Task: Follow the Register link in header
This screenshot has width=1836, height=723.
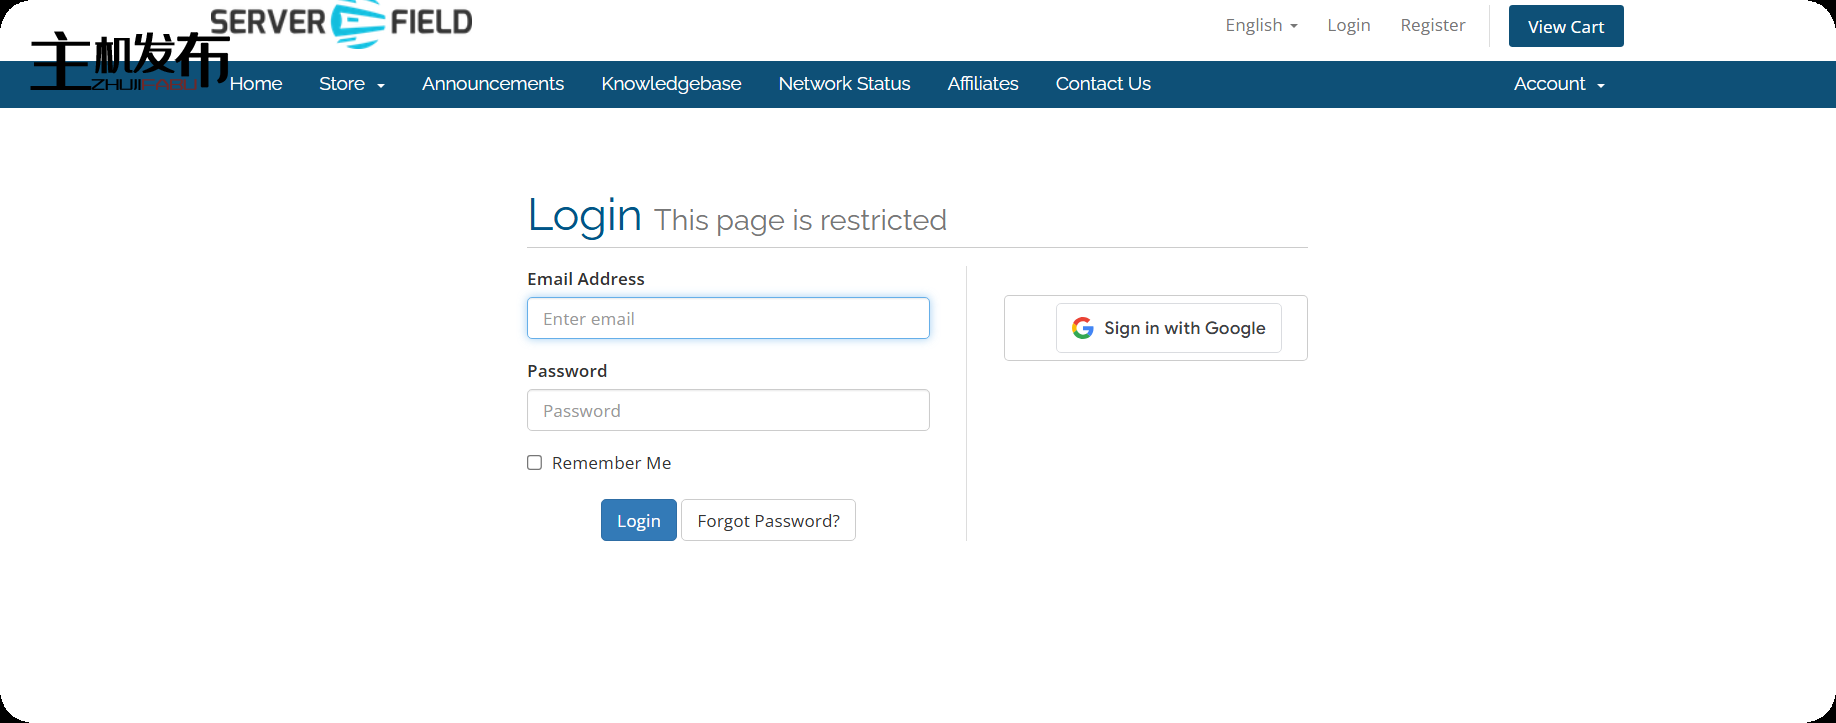Action: click(1432, 26)
